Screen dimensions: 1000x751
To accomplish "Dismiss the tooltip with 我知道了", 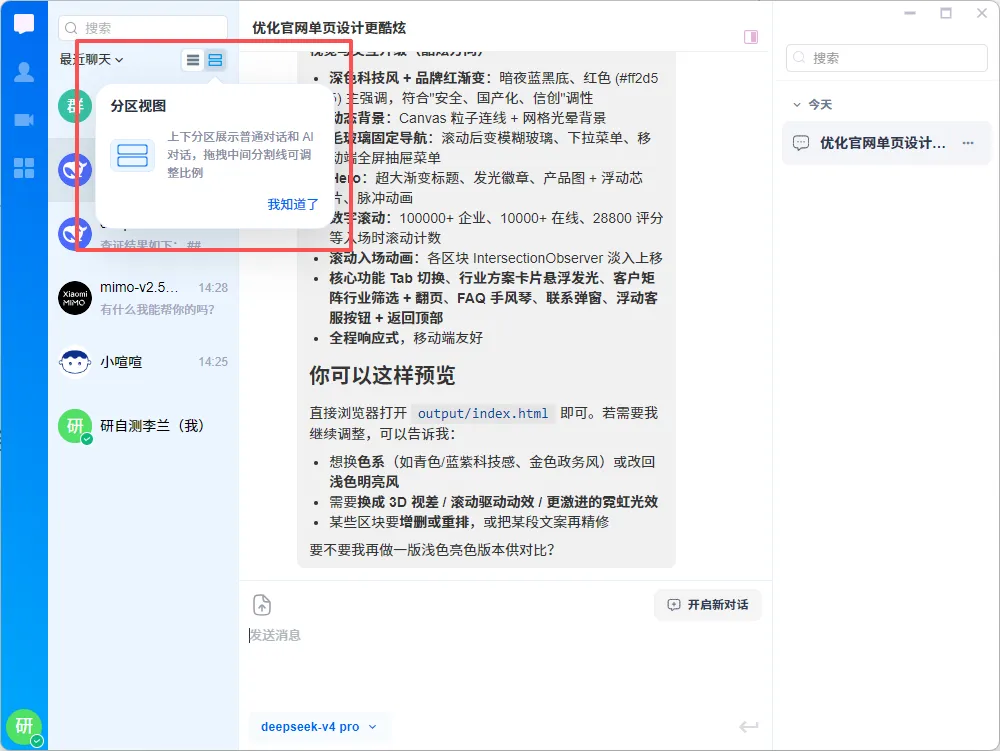I will [293, 205].
